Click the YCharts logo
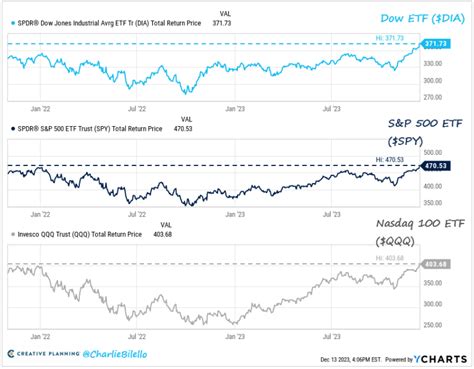 tap(440, 359)
